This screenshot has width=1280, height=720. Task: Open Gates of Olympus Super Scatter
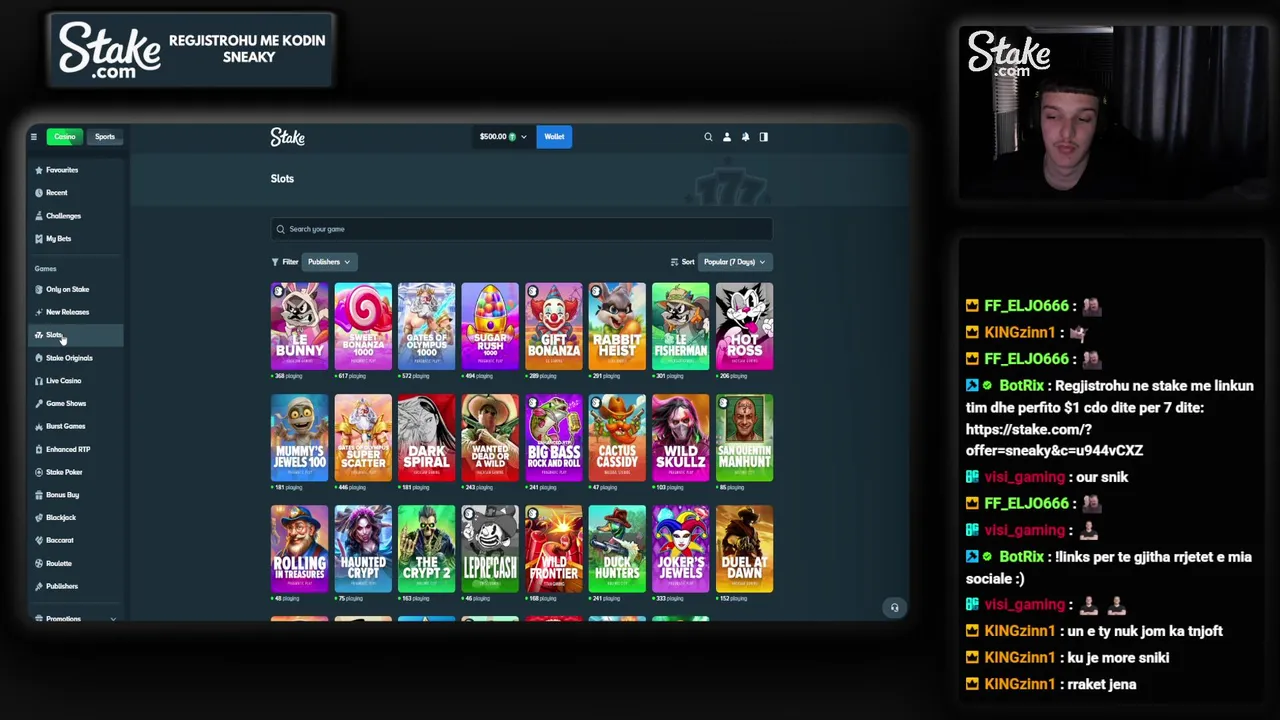(363, 438)
